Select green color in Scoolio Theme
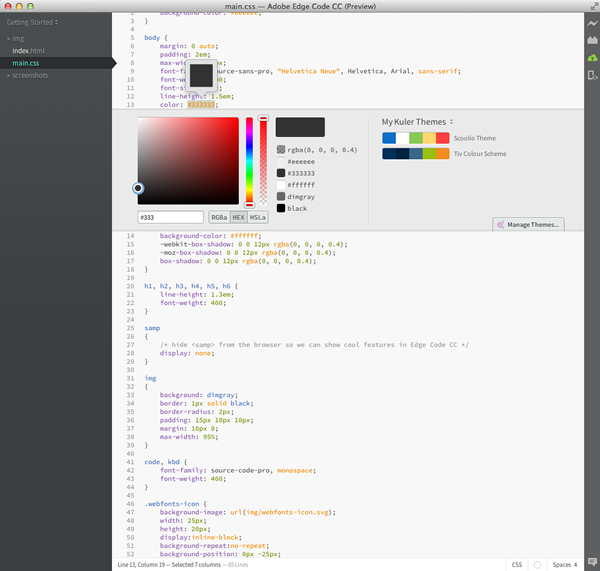 pos(416,138)
